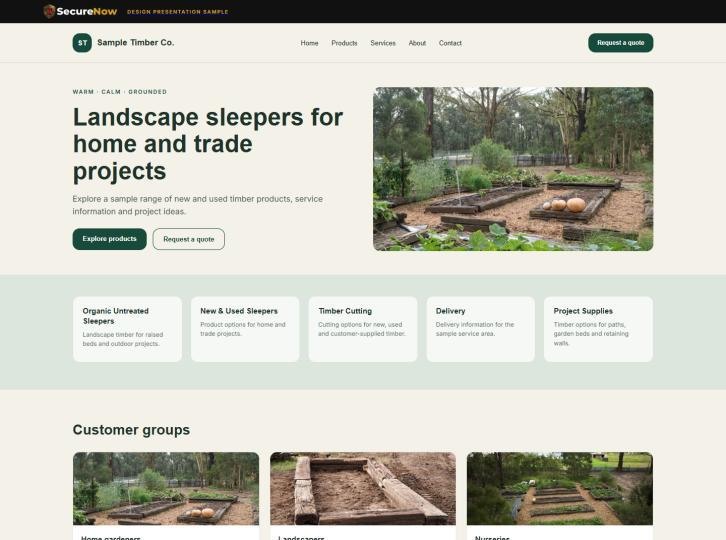The width and height of the screenshot is (726, 540).
Task: Click 'Timber options for paths, garden beds' text
Action: [x=591, y=333]
